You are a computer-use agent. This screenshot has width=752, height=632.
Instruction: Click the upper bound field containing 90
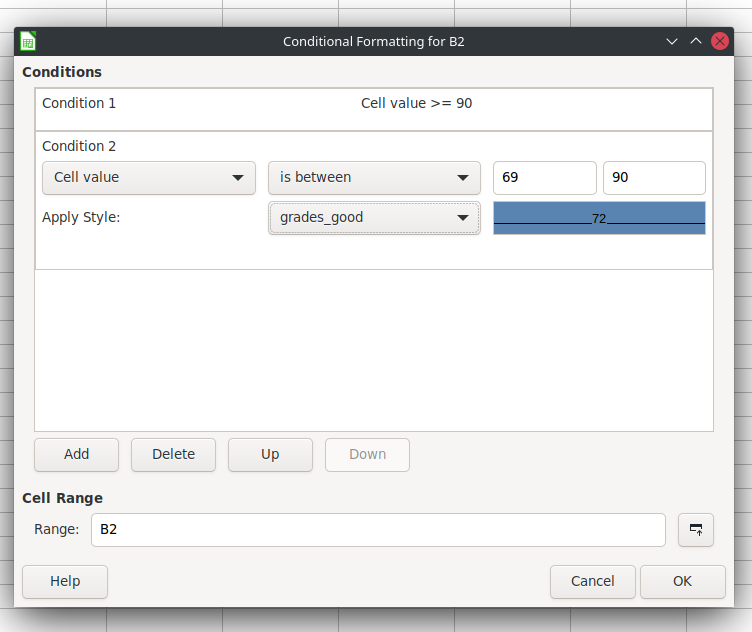(x=654, y=177)
